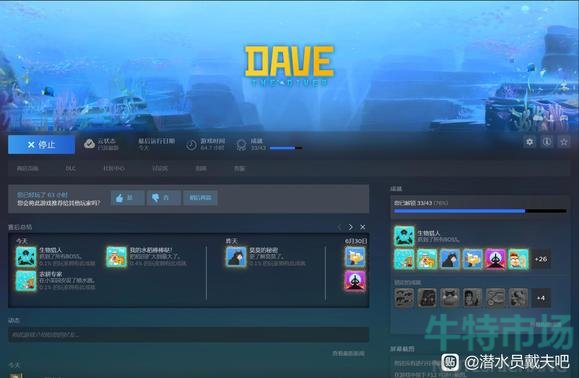Choose the thumbs-down not recommend button
The image size is (579, 378).
[x=164, y=198]
